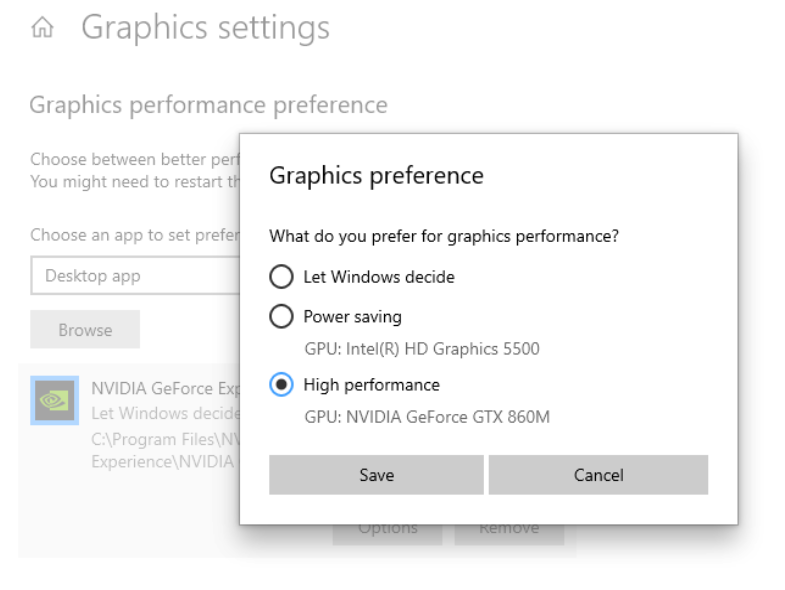
Task: Open the Desktop app dropdown
Action: pos(135,276)
